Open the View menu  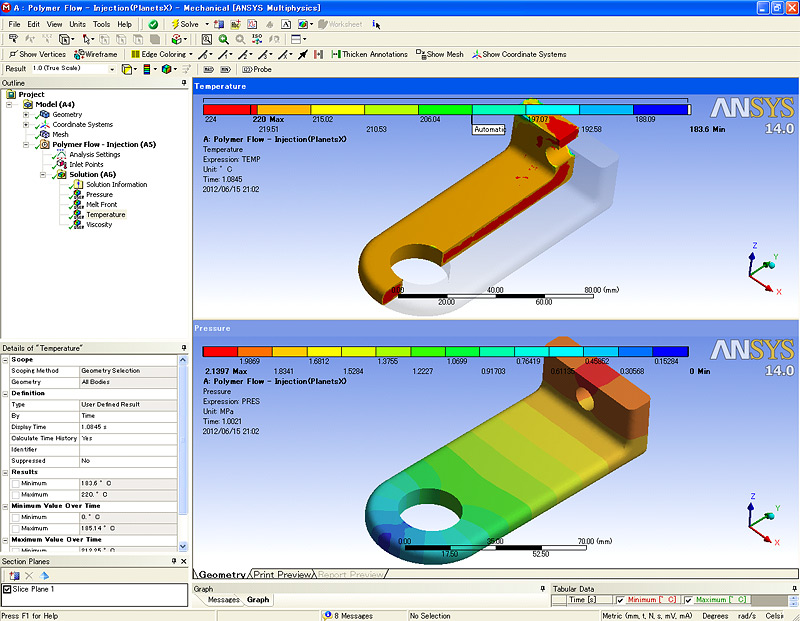tap(55, 24)
